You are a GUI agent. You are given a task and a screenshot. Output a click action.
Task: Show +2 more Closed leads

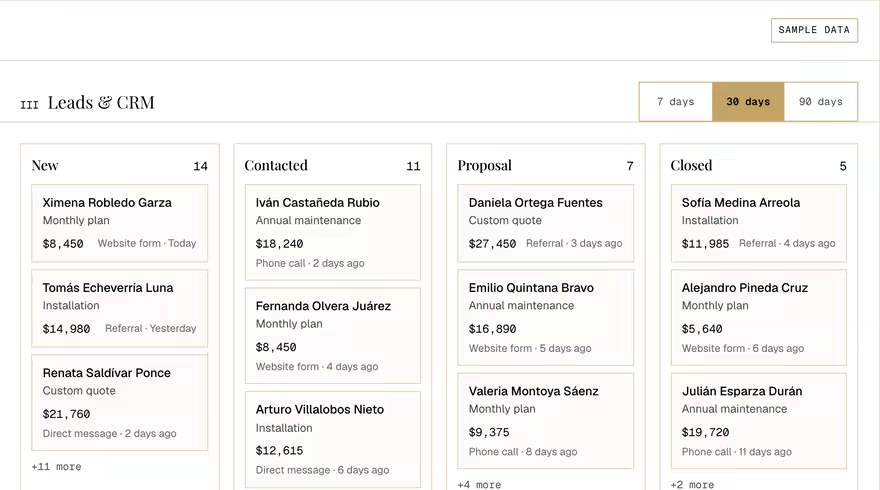[692, 484]
